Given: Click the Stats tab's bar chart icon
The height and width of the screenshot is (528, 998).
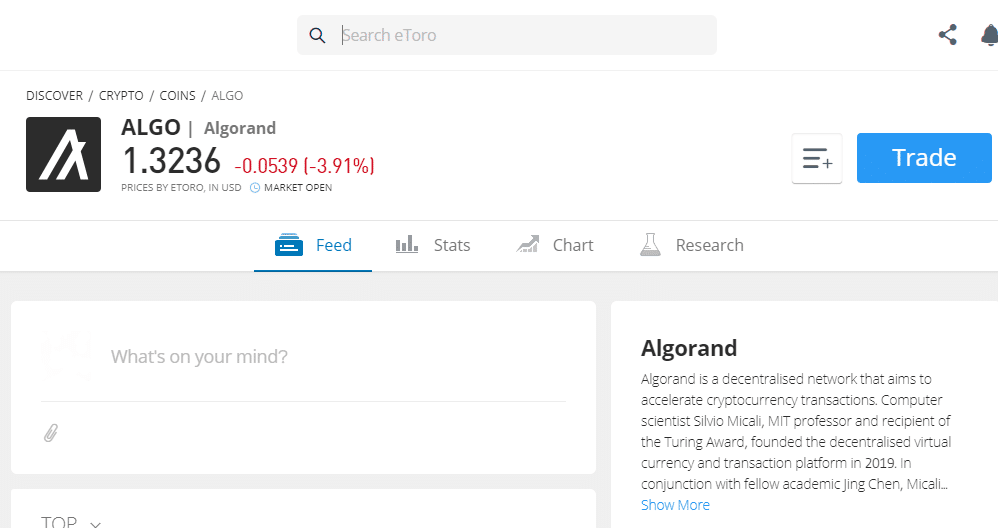Looking at the screenshot, I should coord(407,245).
